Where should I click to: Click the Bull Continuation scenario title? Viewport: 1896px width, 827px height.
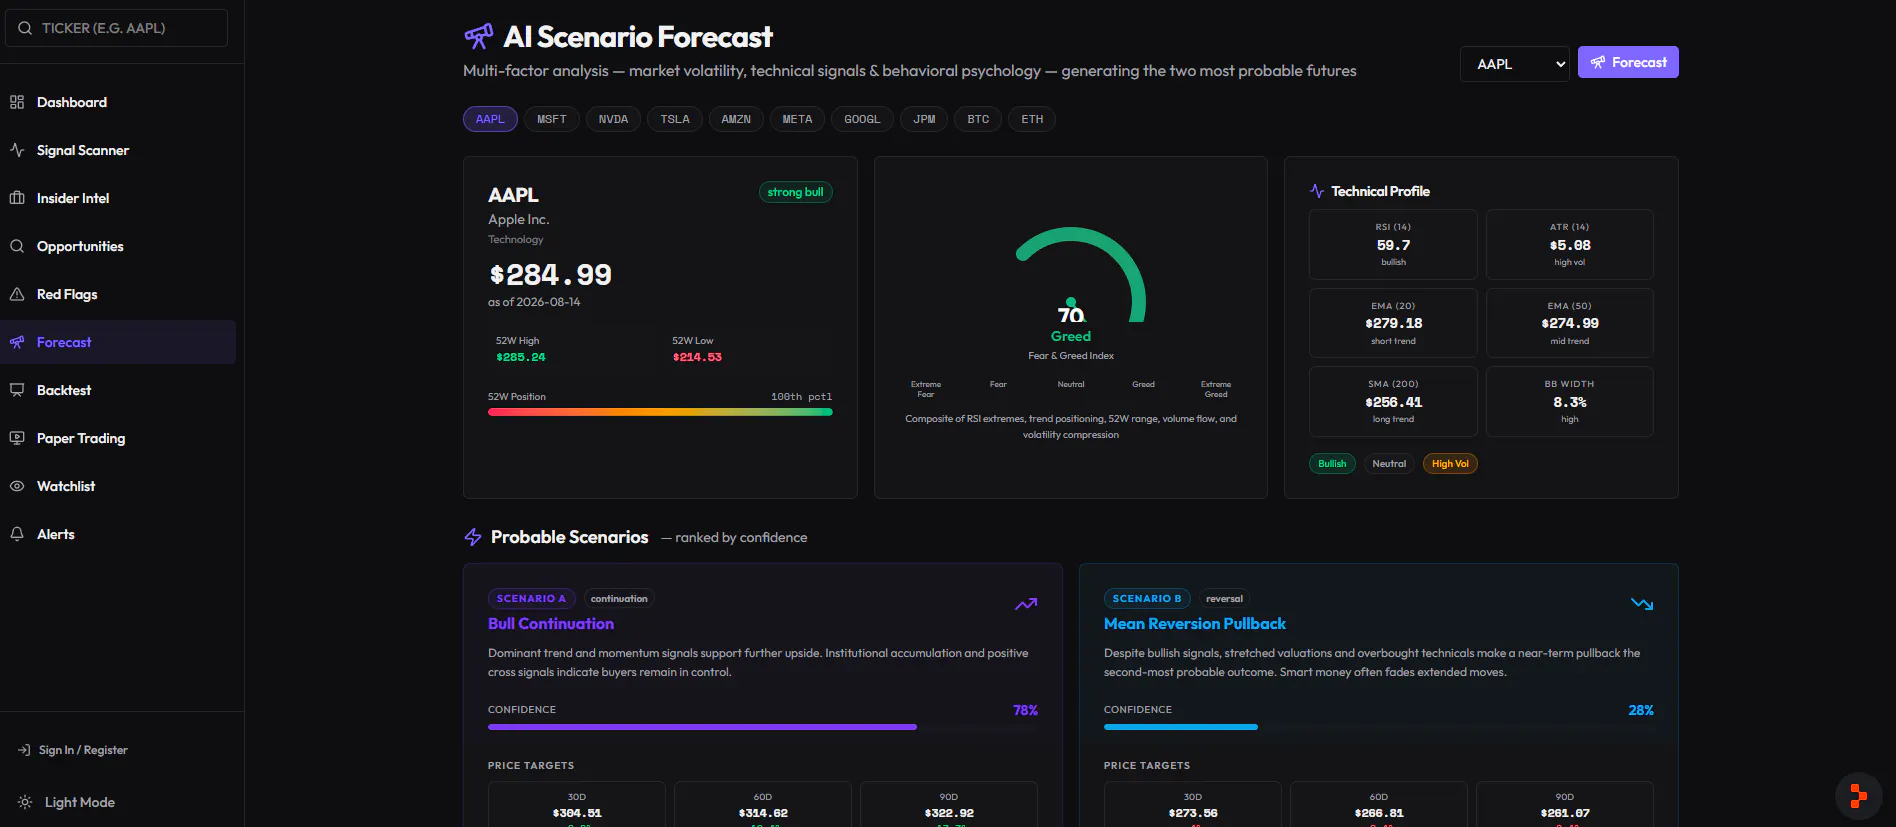pos(551,624)
